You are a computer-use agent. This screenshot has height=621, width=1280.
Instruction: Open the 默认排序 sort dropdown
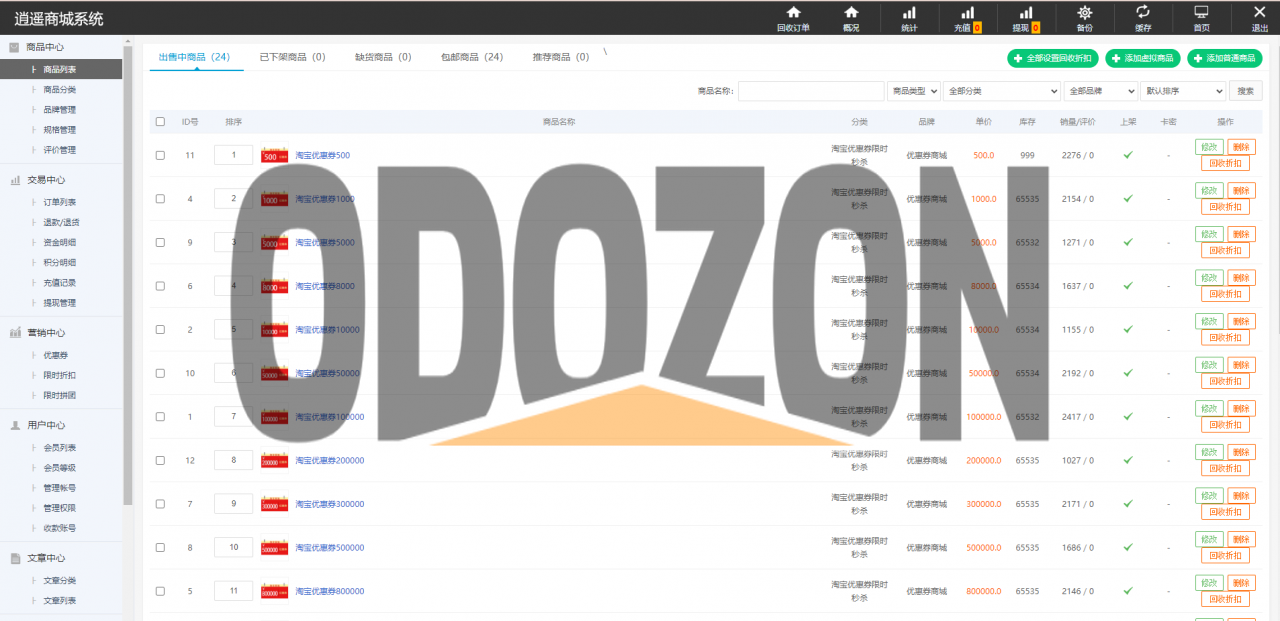pyautogui.click(x=1183, y=91)
